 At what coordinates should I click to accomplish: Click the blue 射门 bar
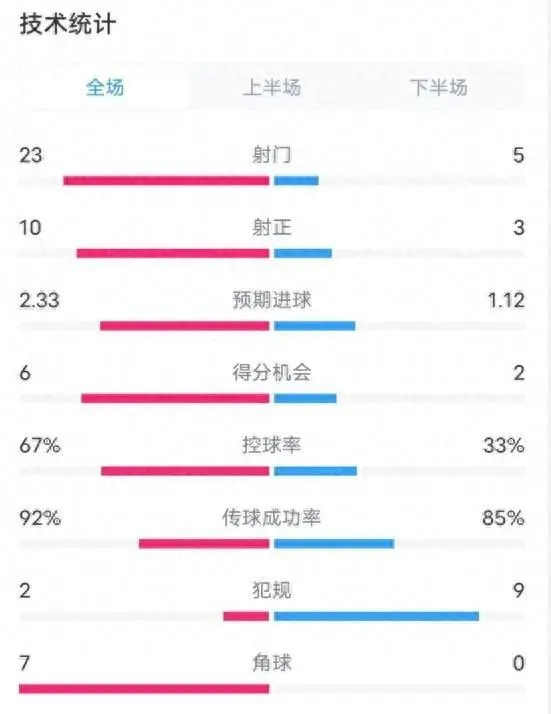296,181
